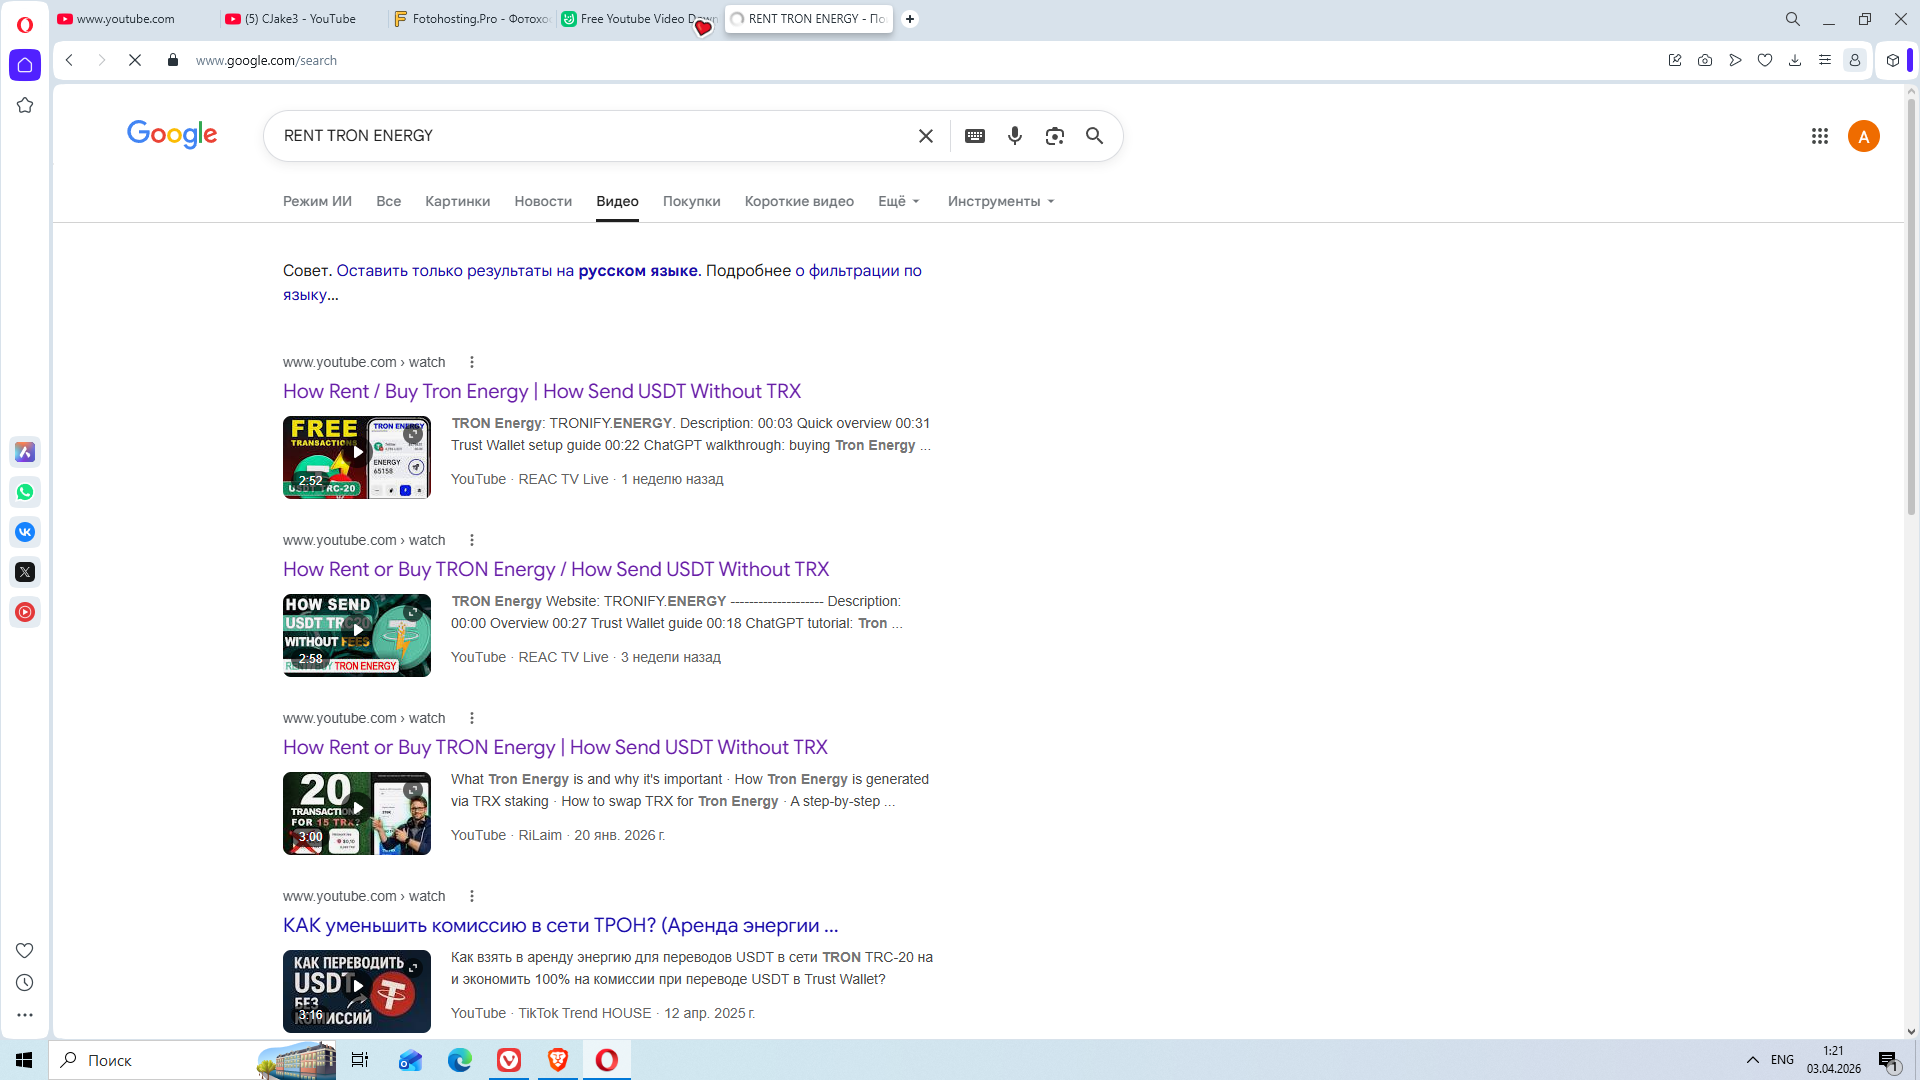This screenshot has width=1920, height=1080.
Task: Click the voice search microphone icon
Action: (1014, 136)
